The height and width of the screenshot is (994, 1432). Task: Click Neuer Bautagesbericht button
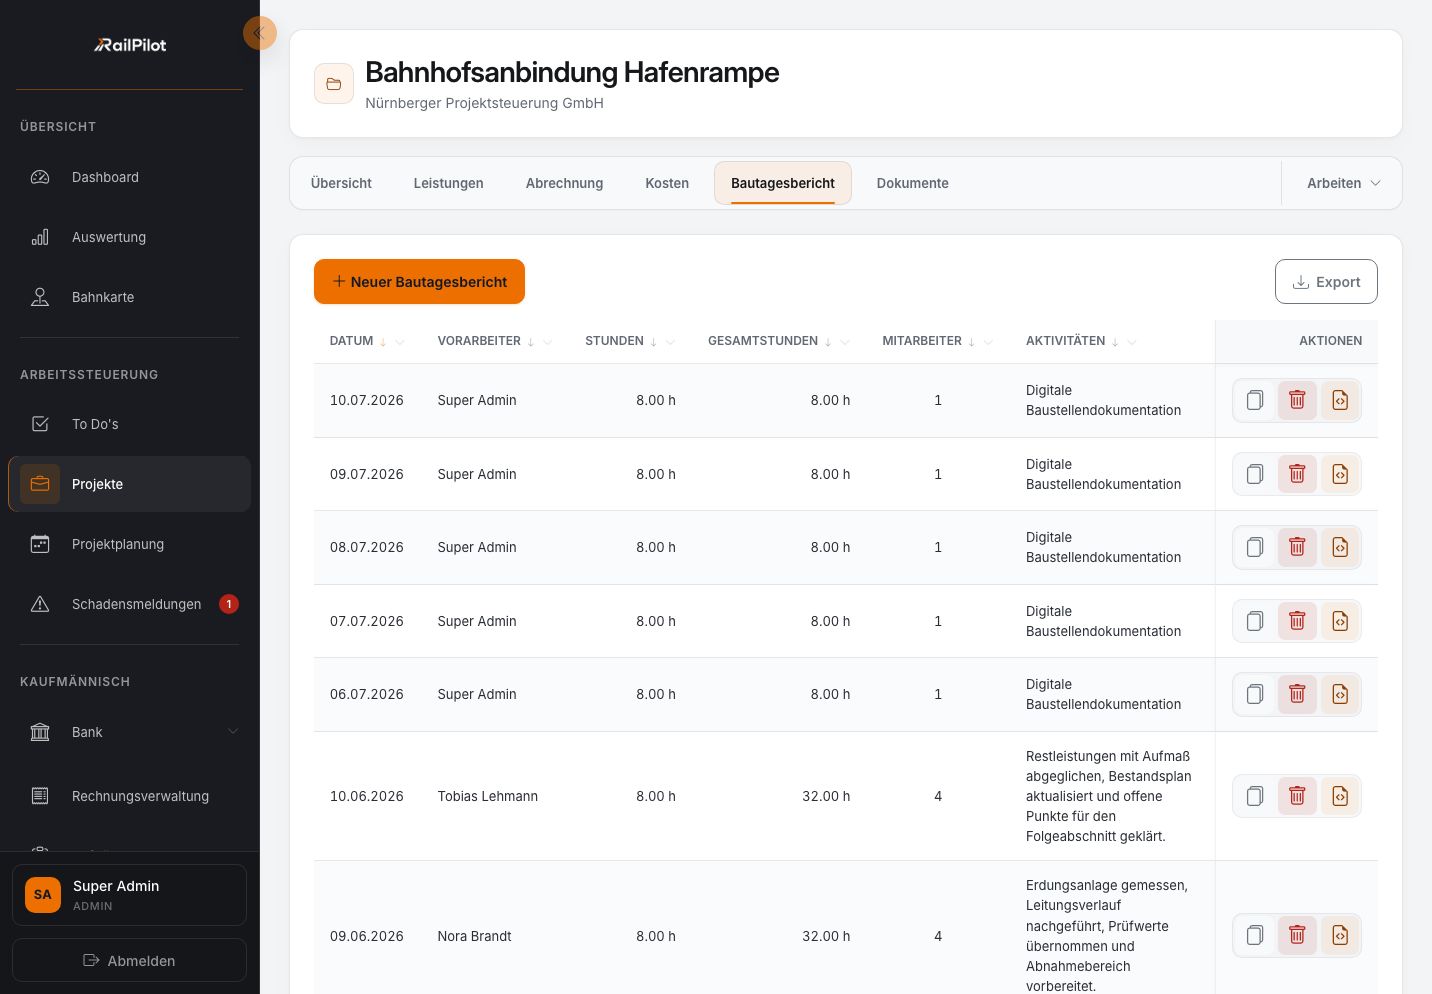(x=419, y=282)
